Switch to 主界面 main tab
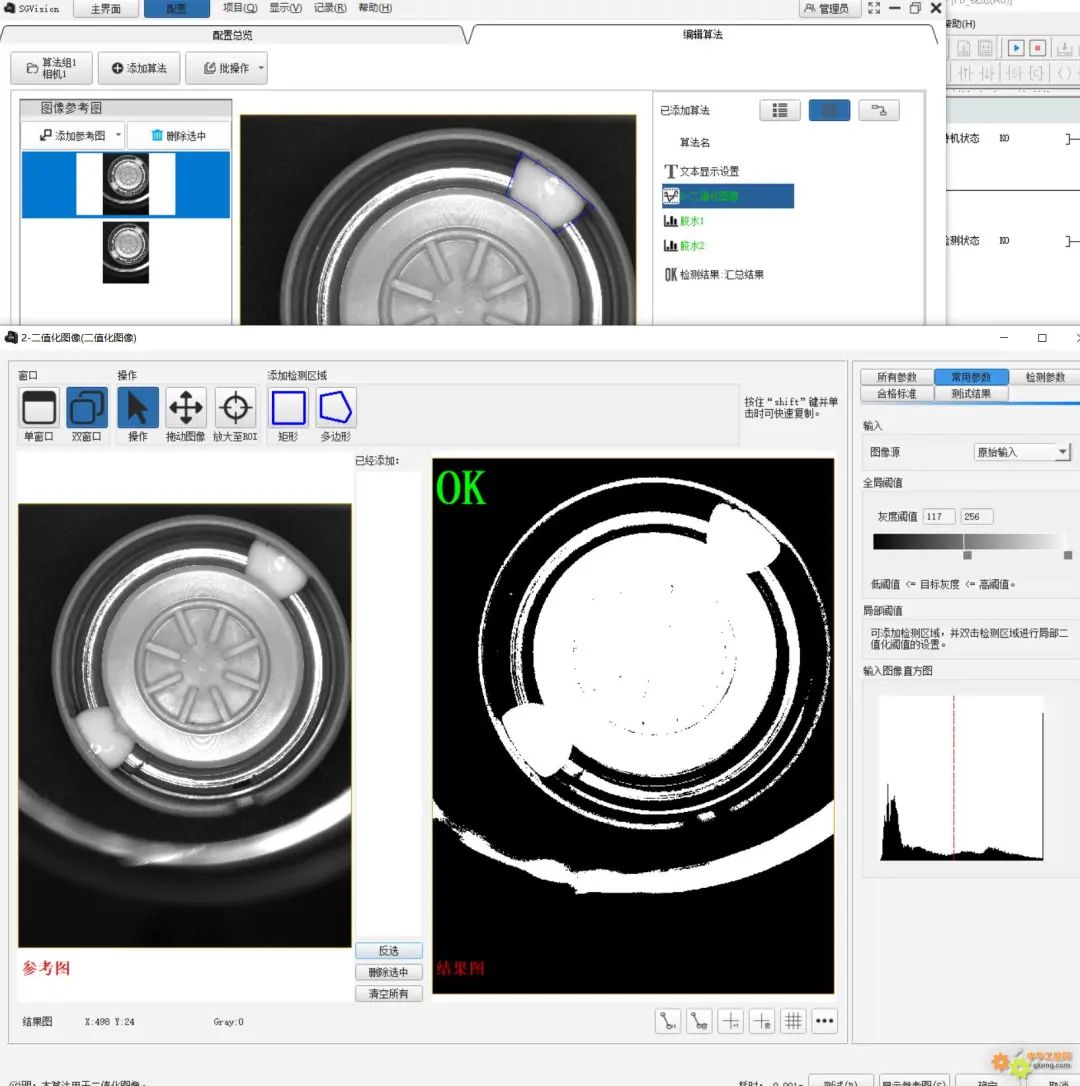1080x1086 pixels. pos(105,8)
